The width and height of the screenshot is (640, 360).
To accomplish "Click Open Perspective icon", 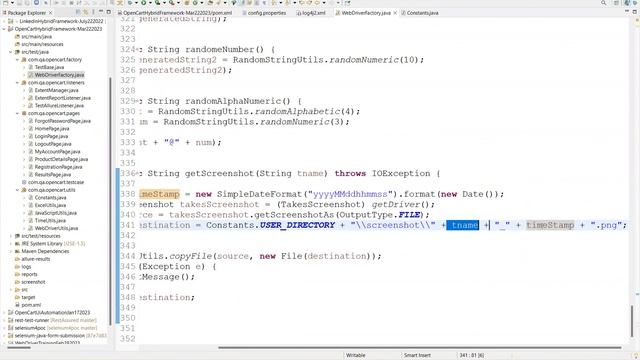I will click(616, 3).
